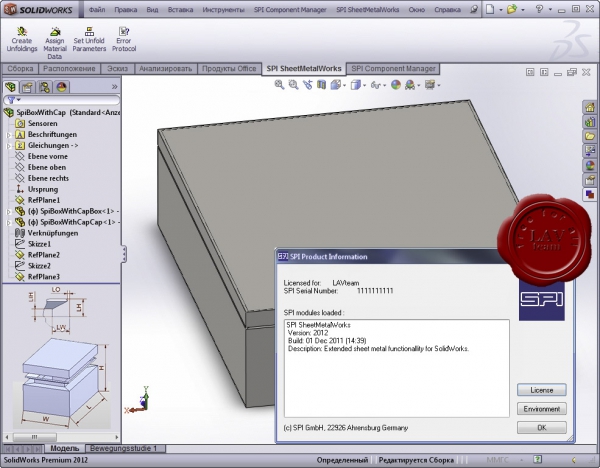Open the Инструменты menu
600x468 pixels.
pos(223,10)
